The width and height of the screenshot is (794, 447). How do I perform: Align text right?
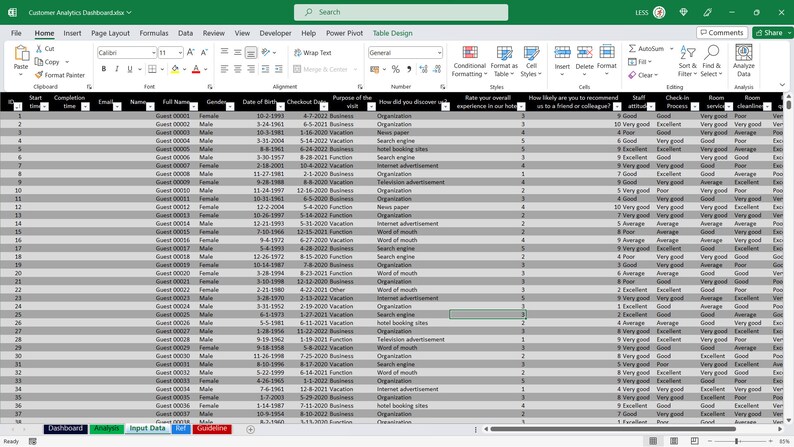pyautogui.click(x=251, y=69)
